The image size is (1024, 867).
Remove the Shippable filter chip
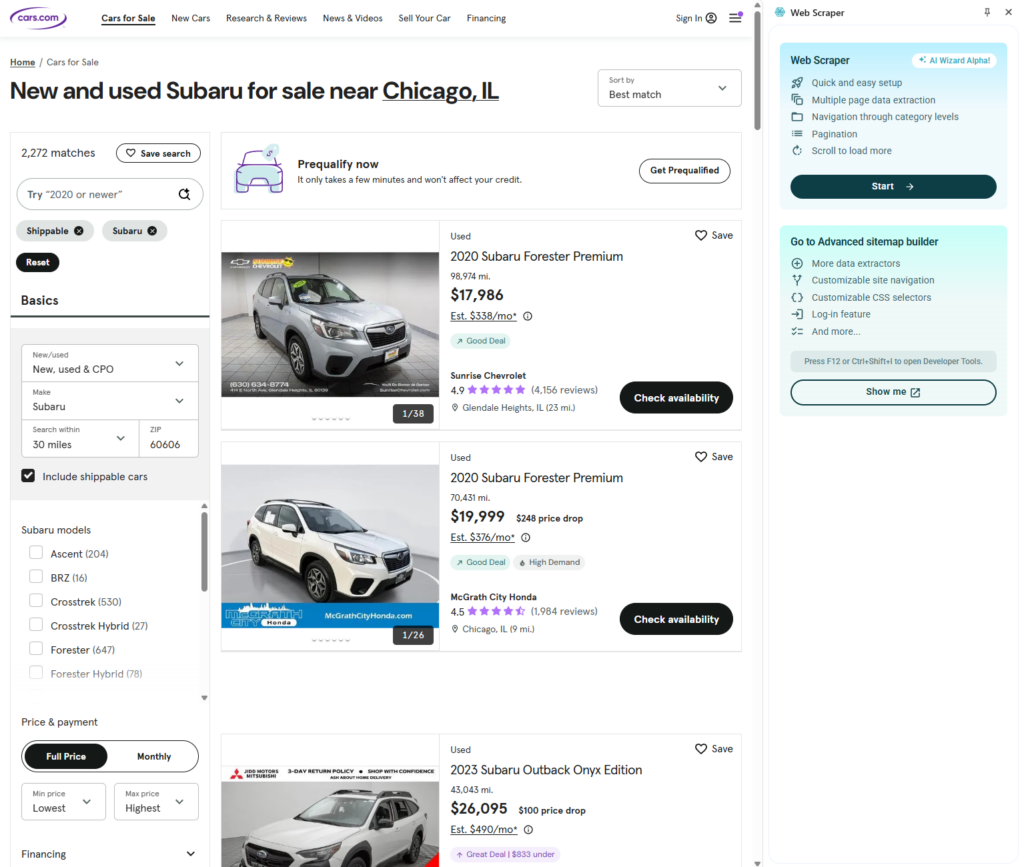78,231
